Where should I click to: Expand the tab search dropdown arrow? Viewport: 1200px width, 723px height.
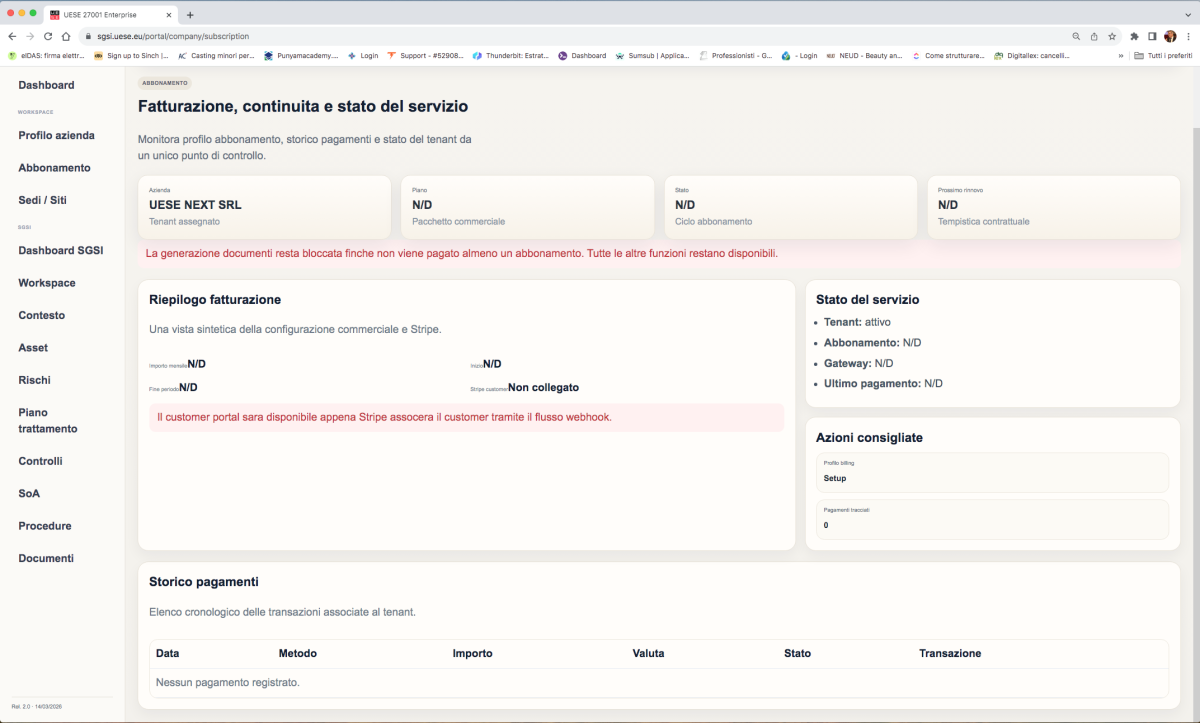(1186, 14)
